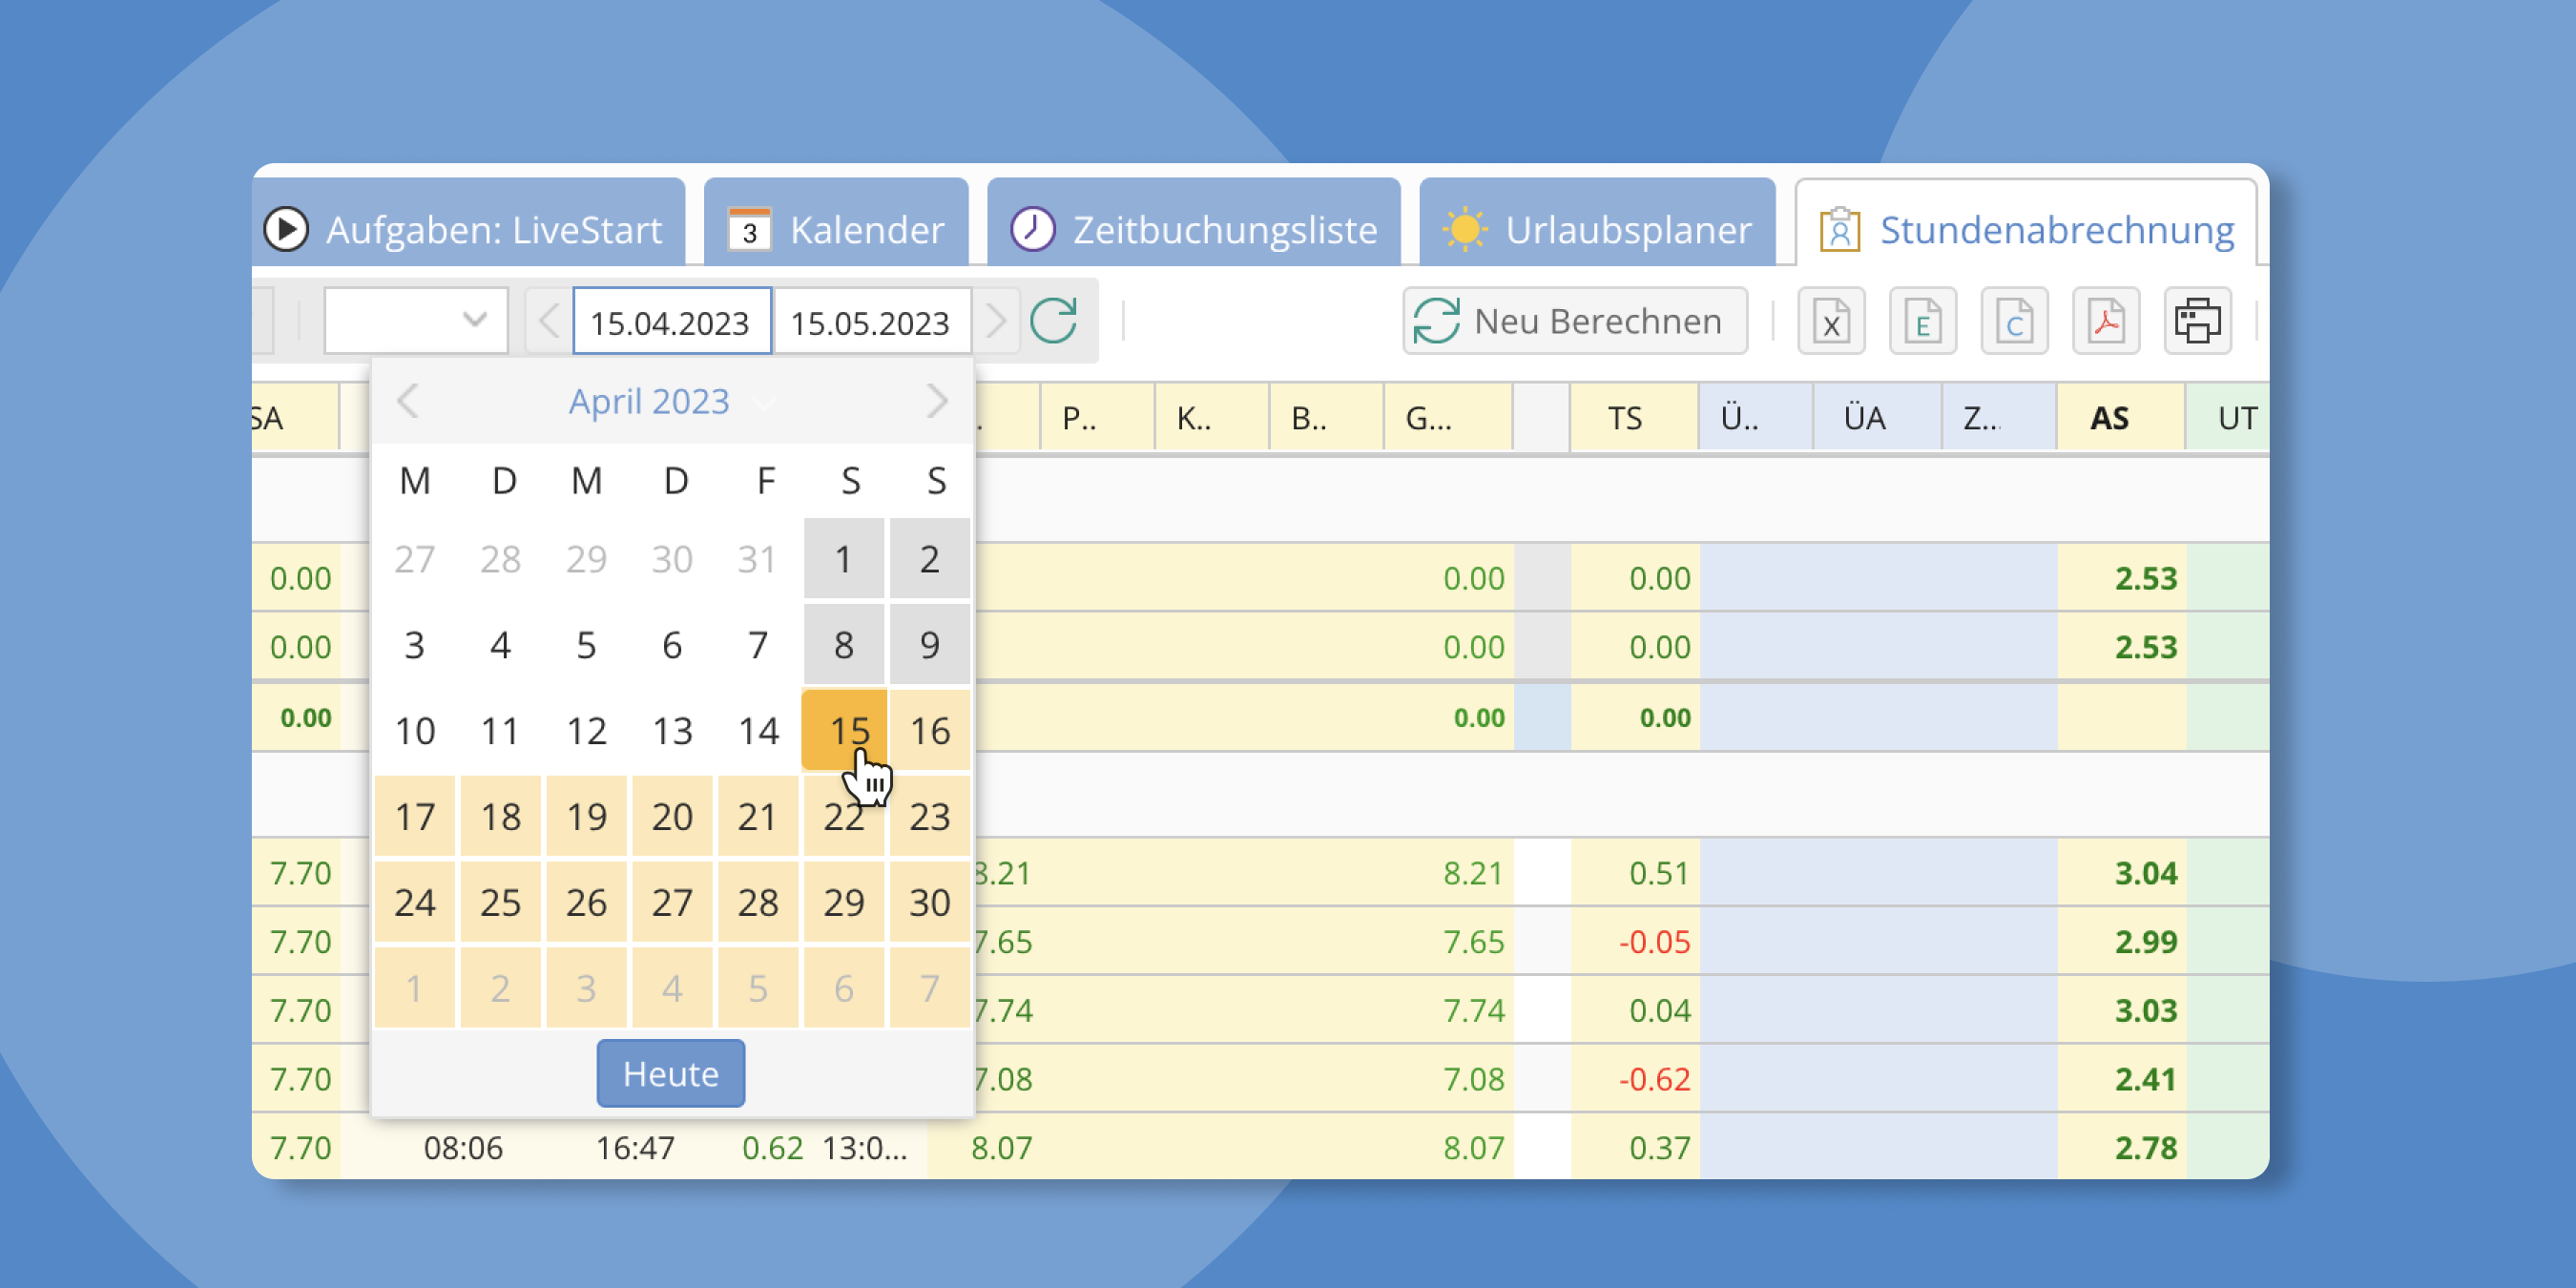This screenshot has height=1288, width=2576.
Task: Select April 1 in the calendar
Action: coord(844,558)
